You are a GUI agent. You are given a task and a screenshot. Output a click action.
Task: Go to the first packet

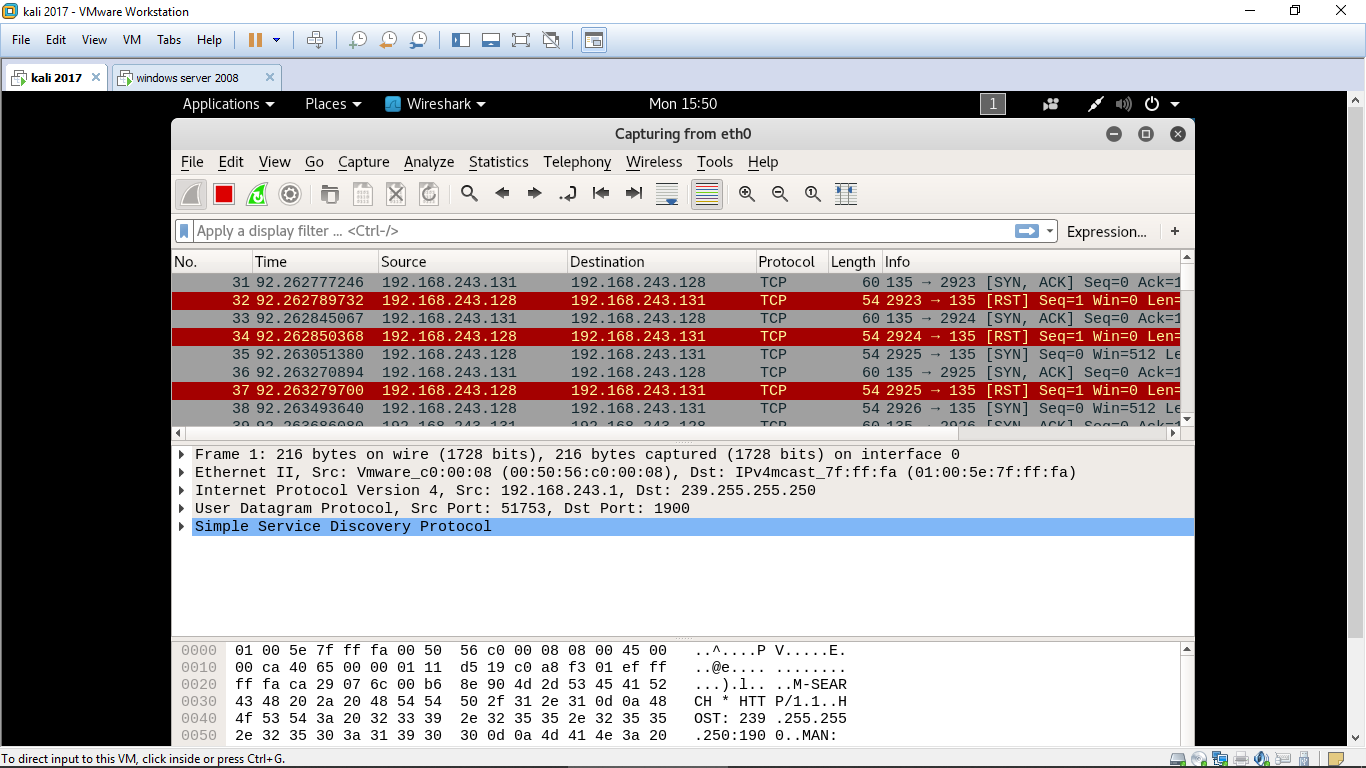(x=601, y=194)
